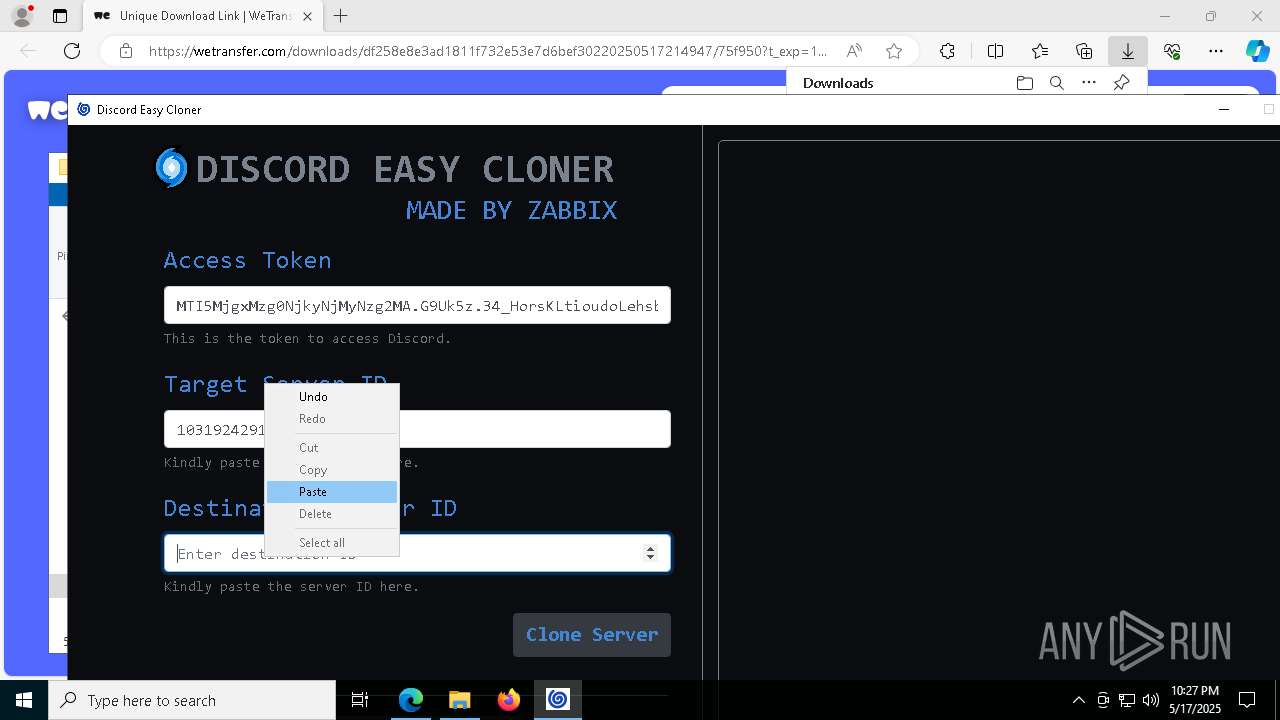The height and width of the screenshot is (720, 1280).
Task: Open more options in Downloads panel
Action: click(1089, 83)
